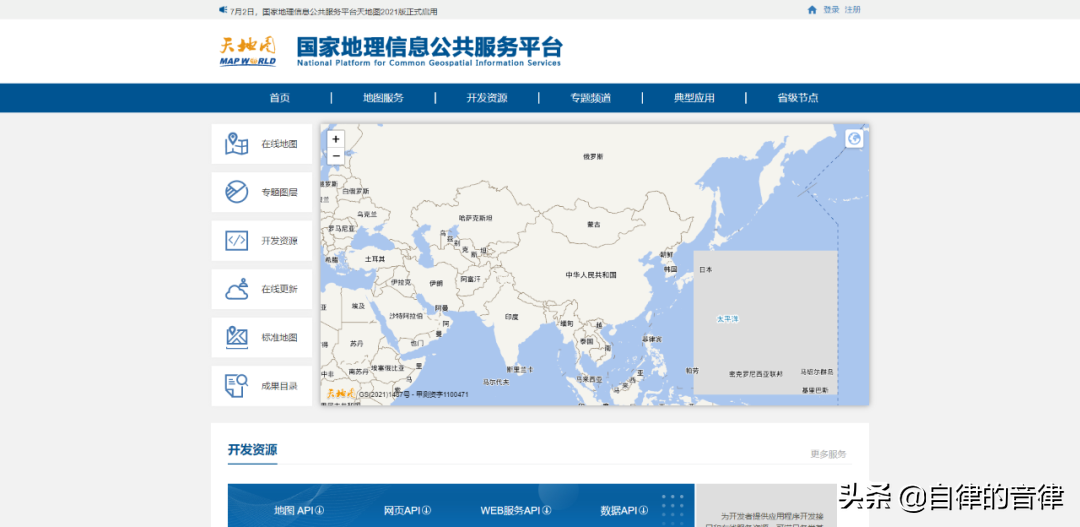Open the 地图服务 navigation menu
Viewport: 1080px width, 527px height.
[384, 98]
